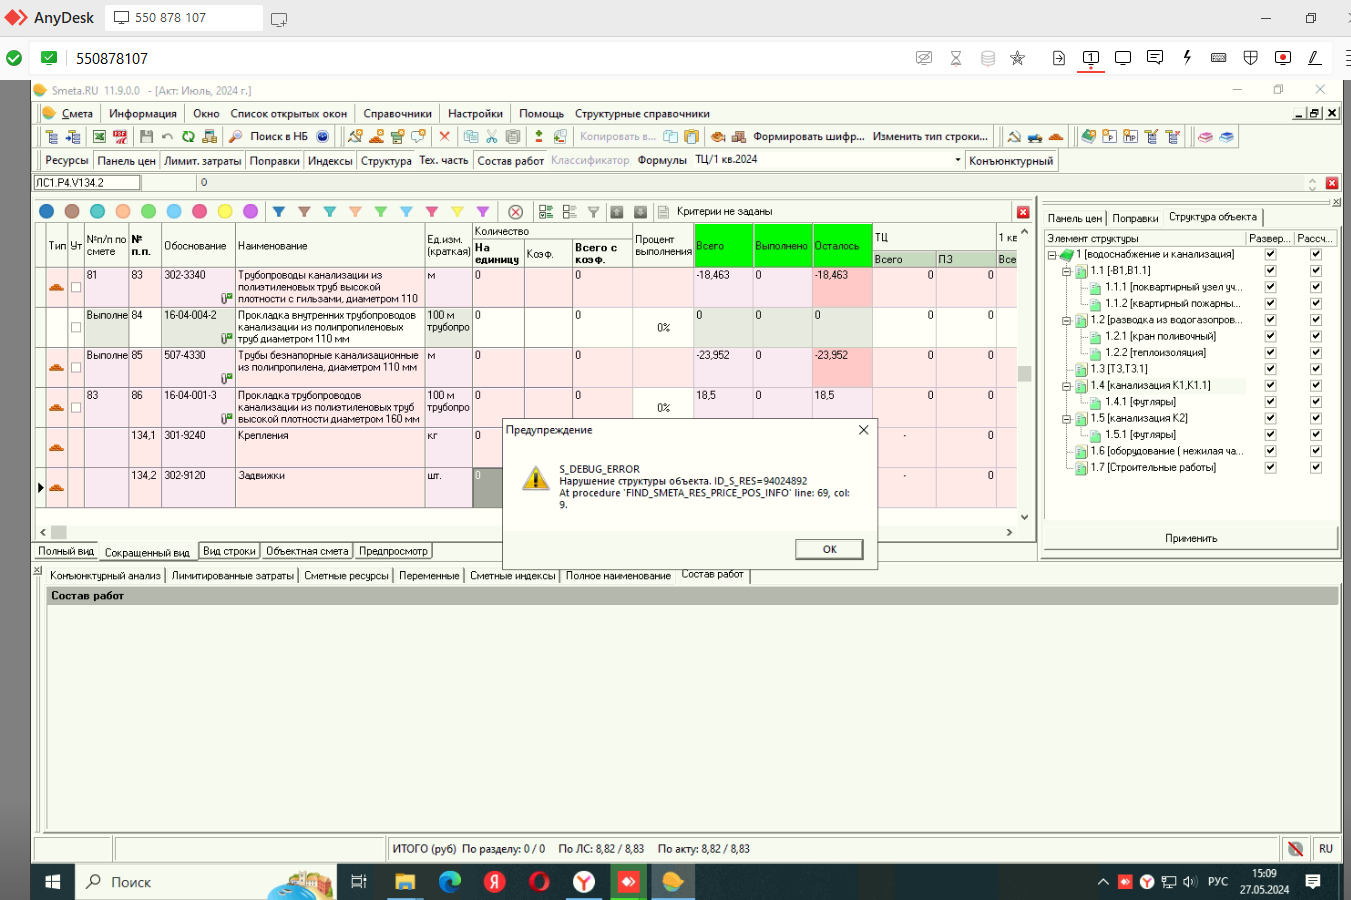This screenshot has height=900, width=1351.
Task: Click the red crossed-circle clear filter icon
Action: tap(516, 211)
